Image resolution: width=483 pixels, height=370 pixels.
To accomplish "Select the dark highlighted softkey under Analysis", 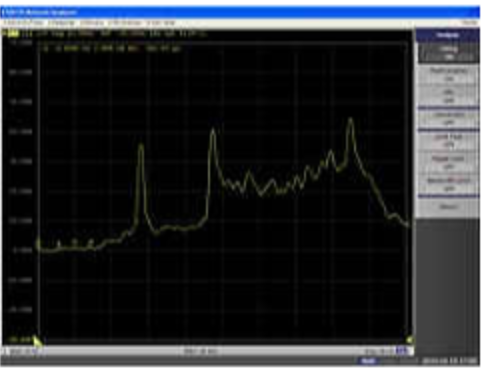I will pyautogui.click(x=447, y=53).
